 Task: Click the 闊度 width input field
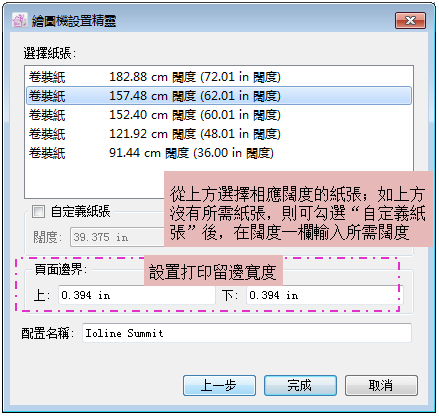117,237
